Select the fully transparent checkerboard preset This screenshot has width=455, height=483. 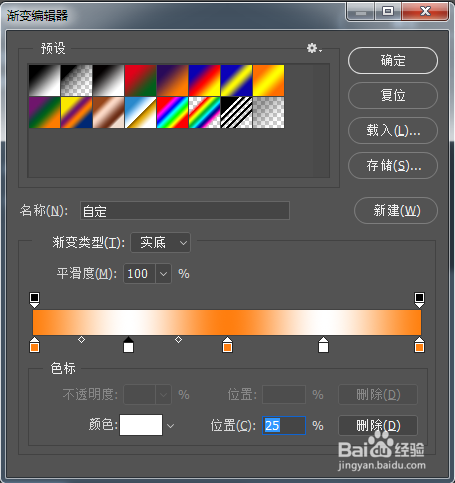269,112
